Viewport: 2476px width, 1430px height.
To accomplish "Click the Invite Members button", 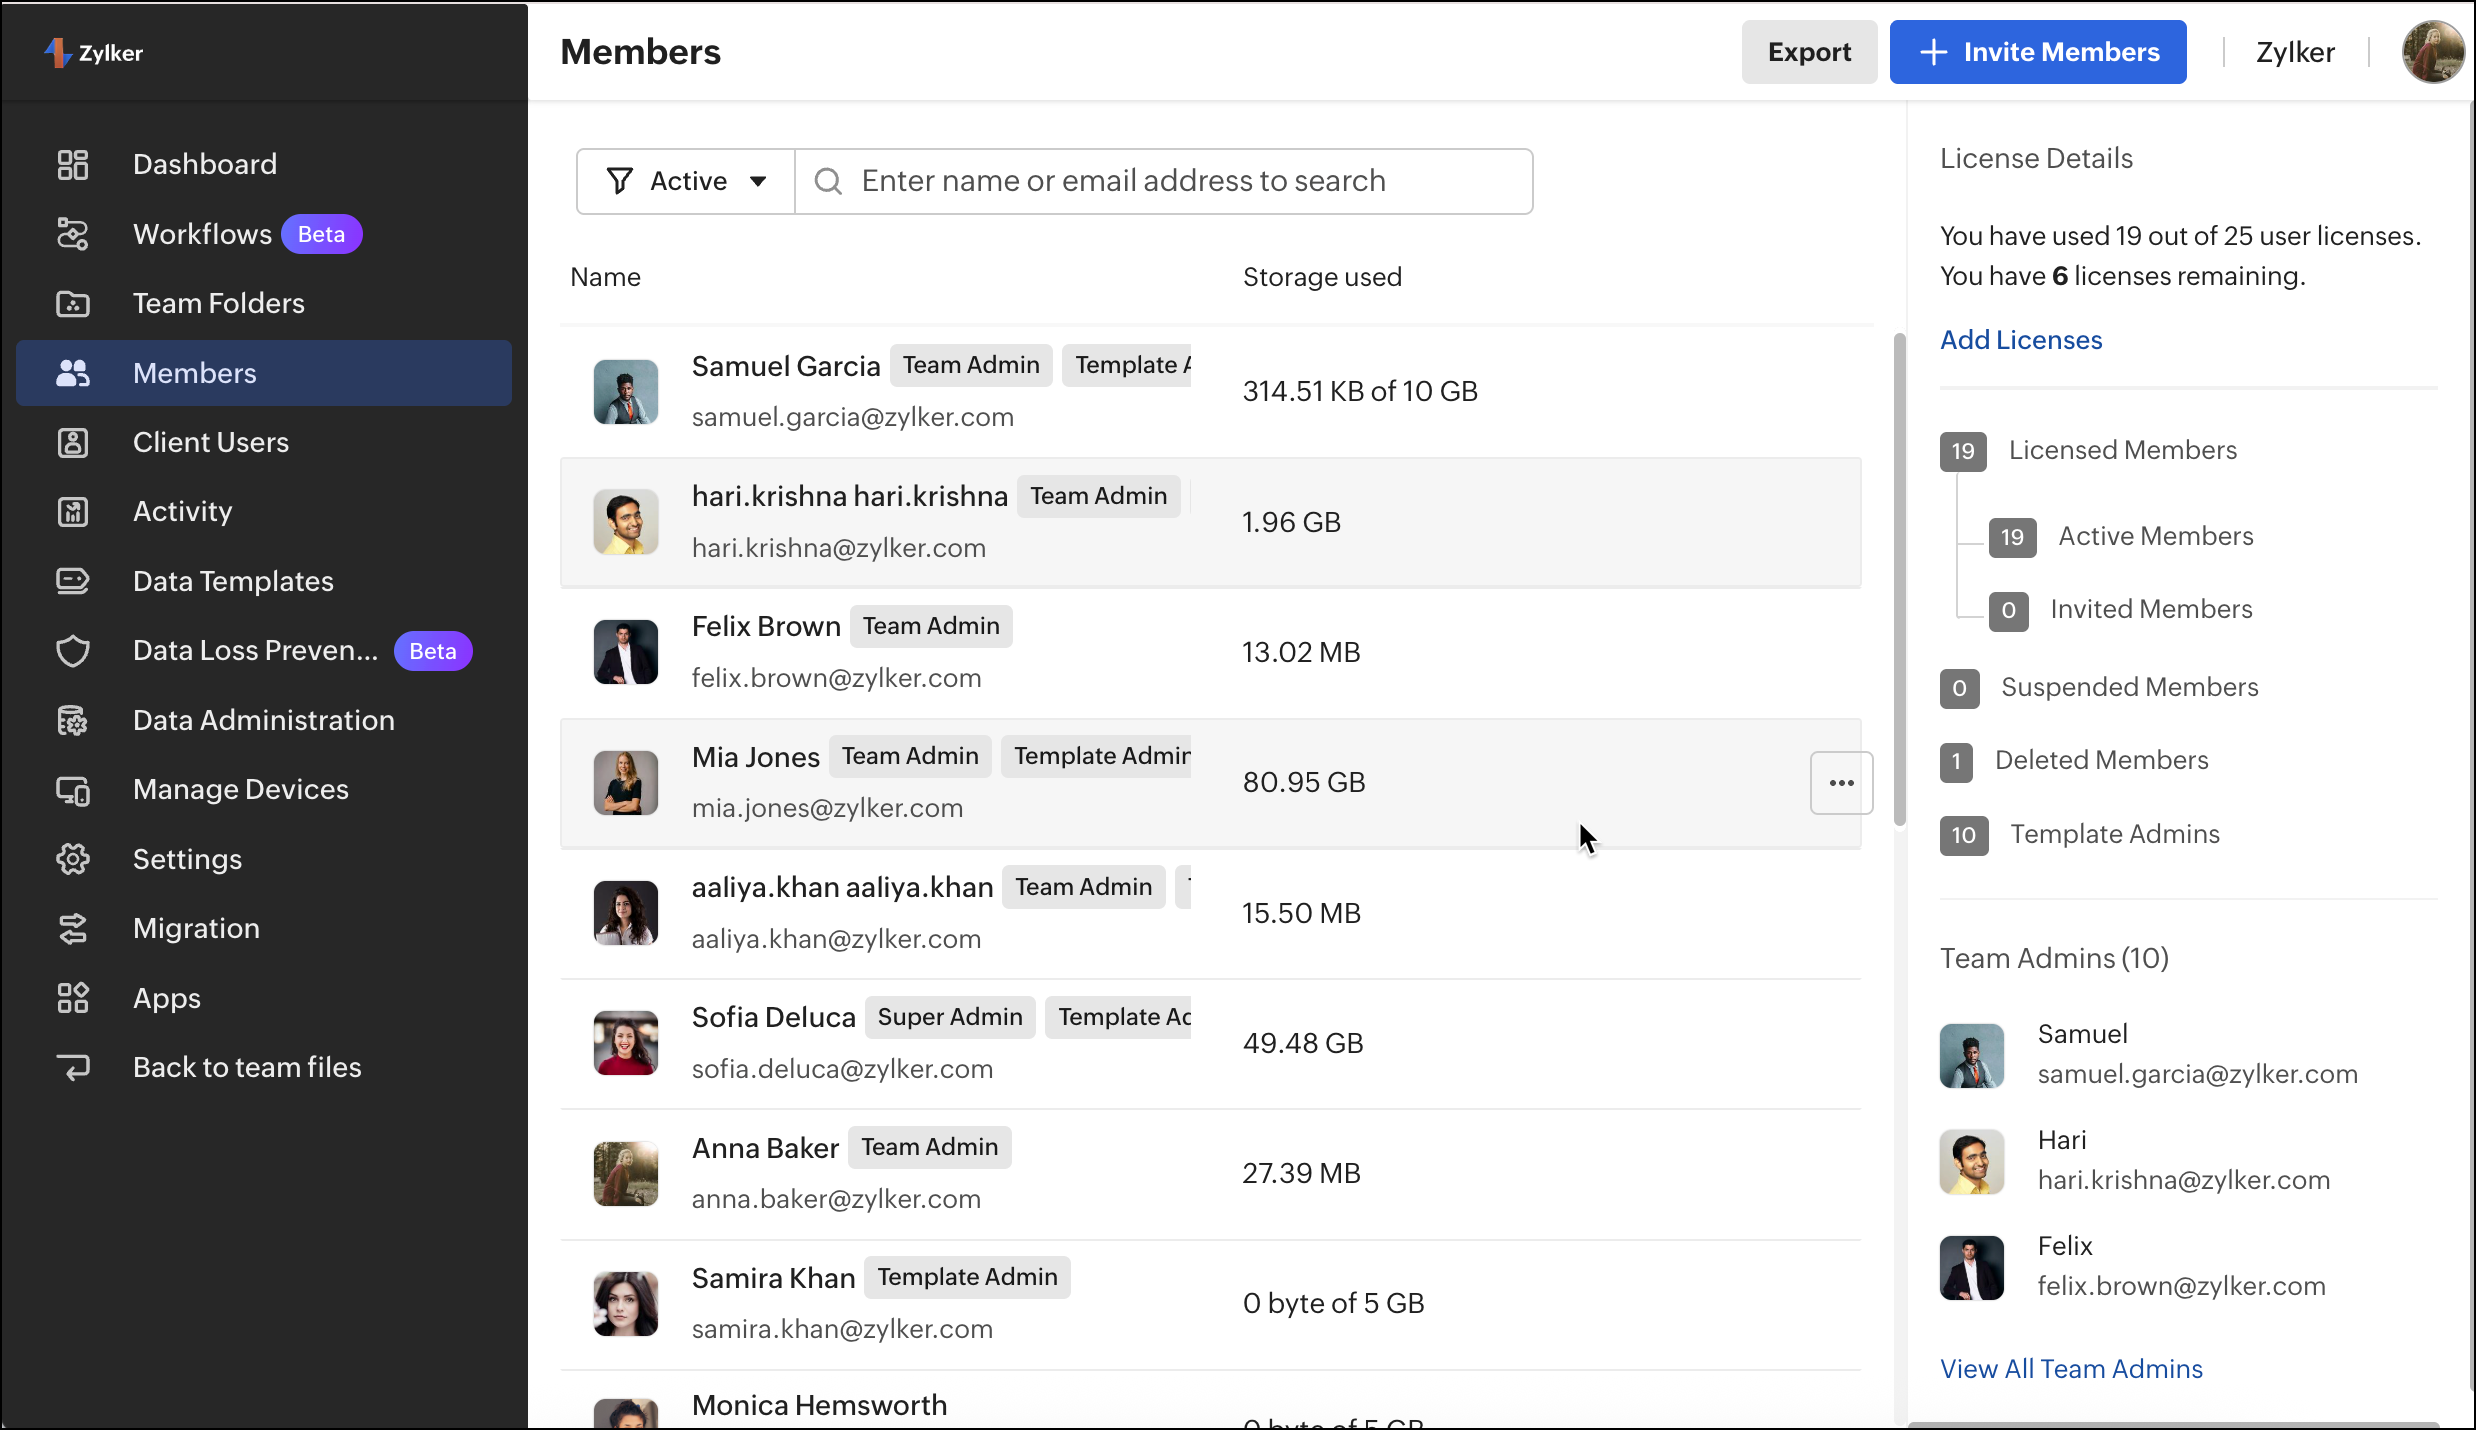I will click(2037, 52).
